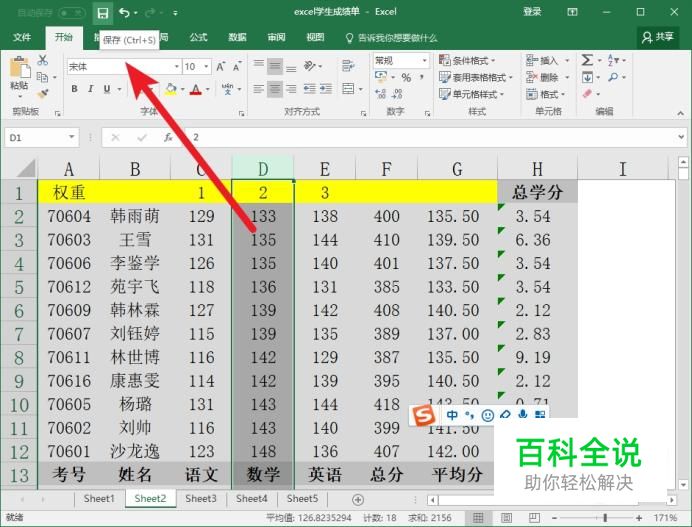Click the Select All corner triangle
692x527 pixels.
(26, 169)
